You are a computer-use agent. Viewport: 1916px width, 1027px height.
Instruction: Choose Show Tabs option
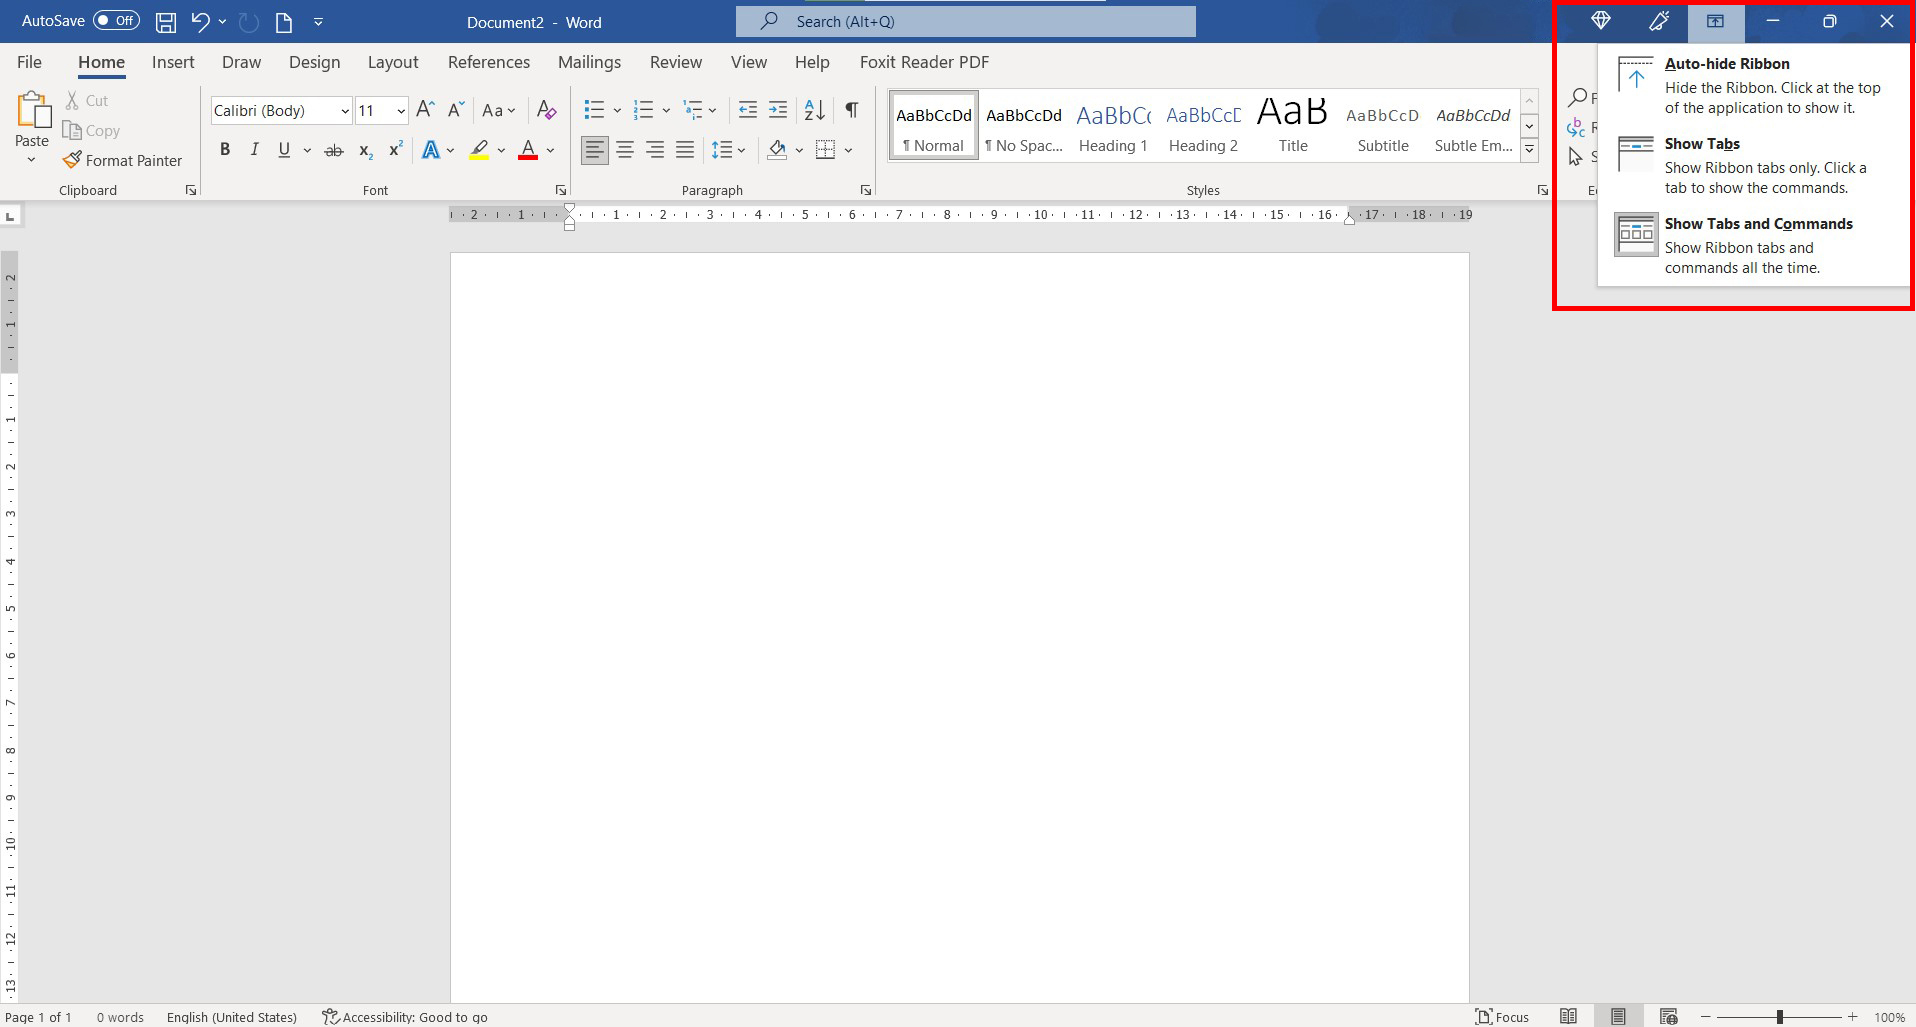point(1754,166)
